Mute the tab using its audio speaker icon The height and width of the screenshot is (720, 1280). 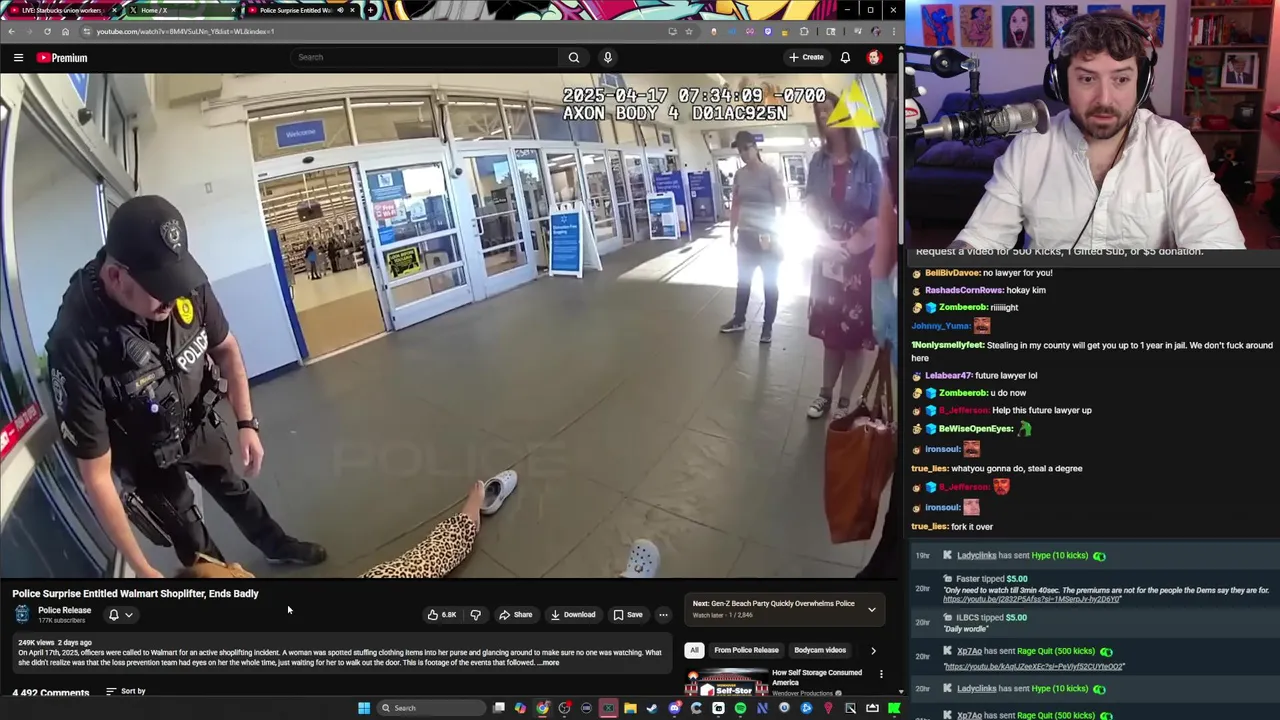tap(340, 10)
